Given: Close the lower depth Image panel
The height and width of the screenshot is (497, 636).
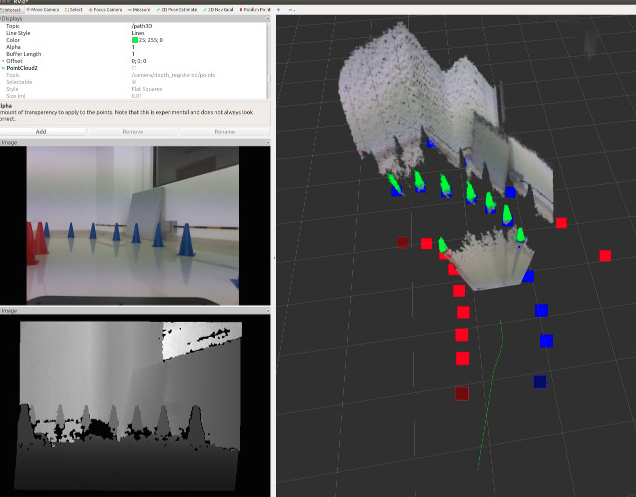Looking at the screenshot, I should [268, 310].
